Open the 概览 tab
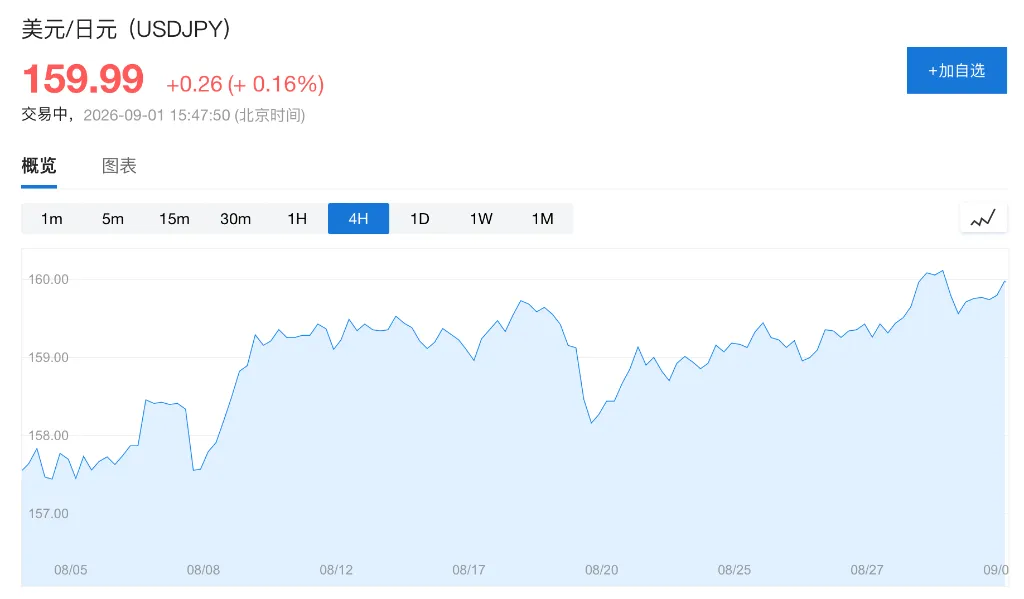 point(39,166)
